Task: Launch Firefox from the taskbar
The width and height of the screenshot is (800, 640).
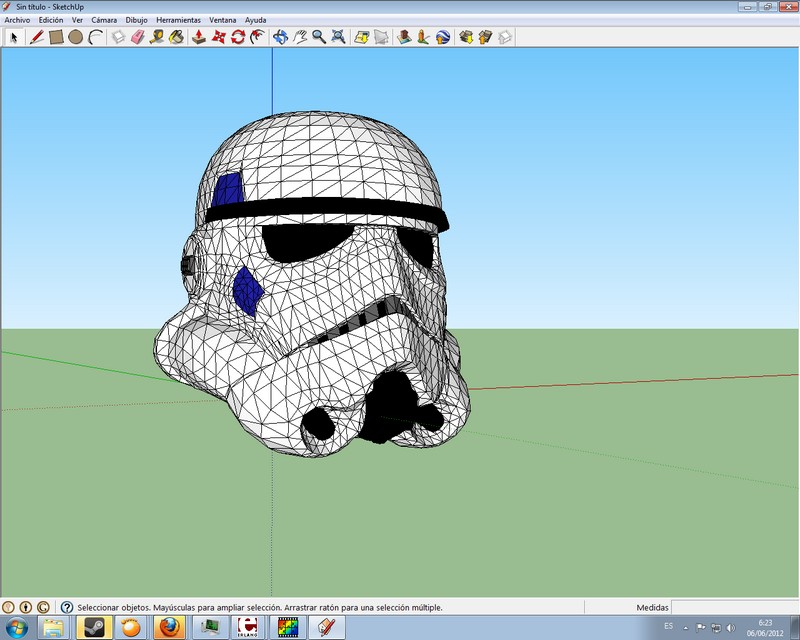Action: [170, 627]
